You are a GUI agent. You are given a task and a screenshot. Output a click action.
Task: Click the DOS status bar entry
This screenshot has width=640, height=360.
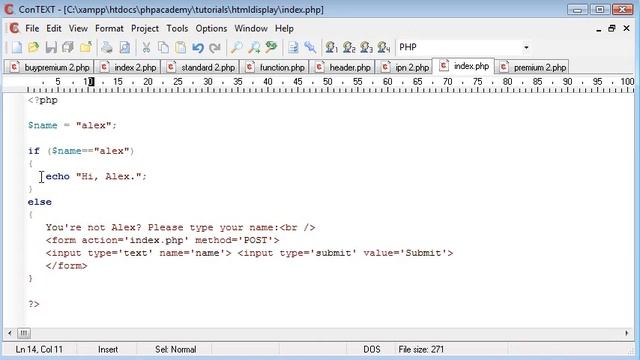coord(371,349)
